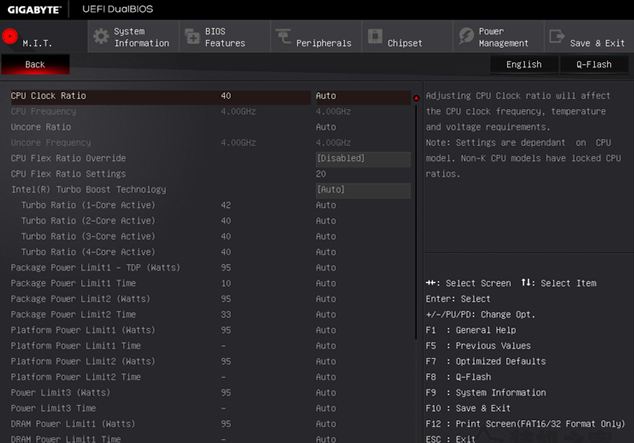Select the CPU Clock Ratio Auto field

pos(363,96)
